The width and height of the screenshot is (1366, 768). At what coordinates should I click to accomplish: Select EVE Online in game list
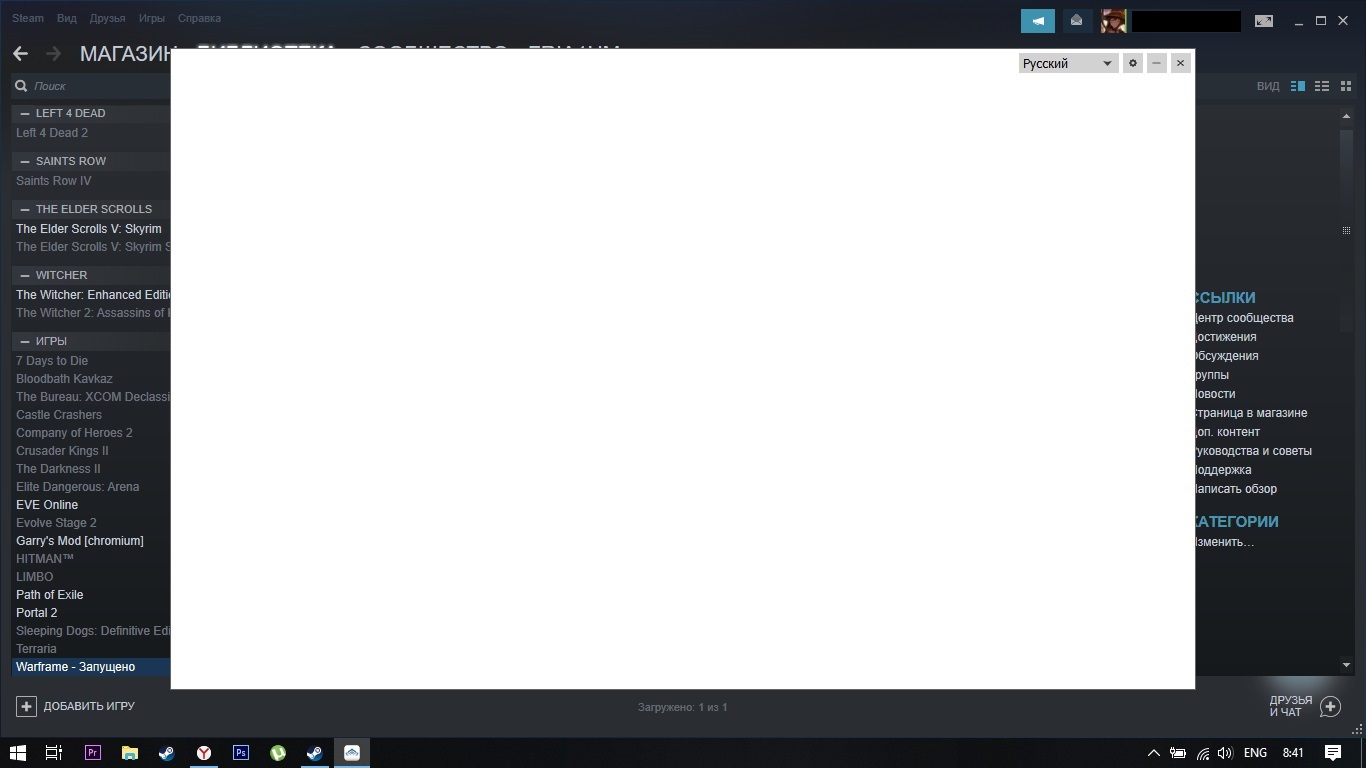(47, 505)
